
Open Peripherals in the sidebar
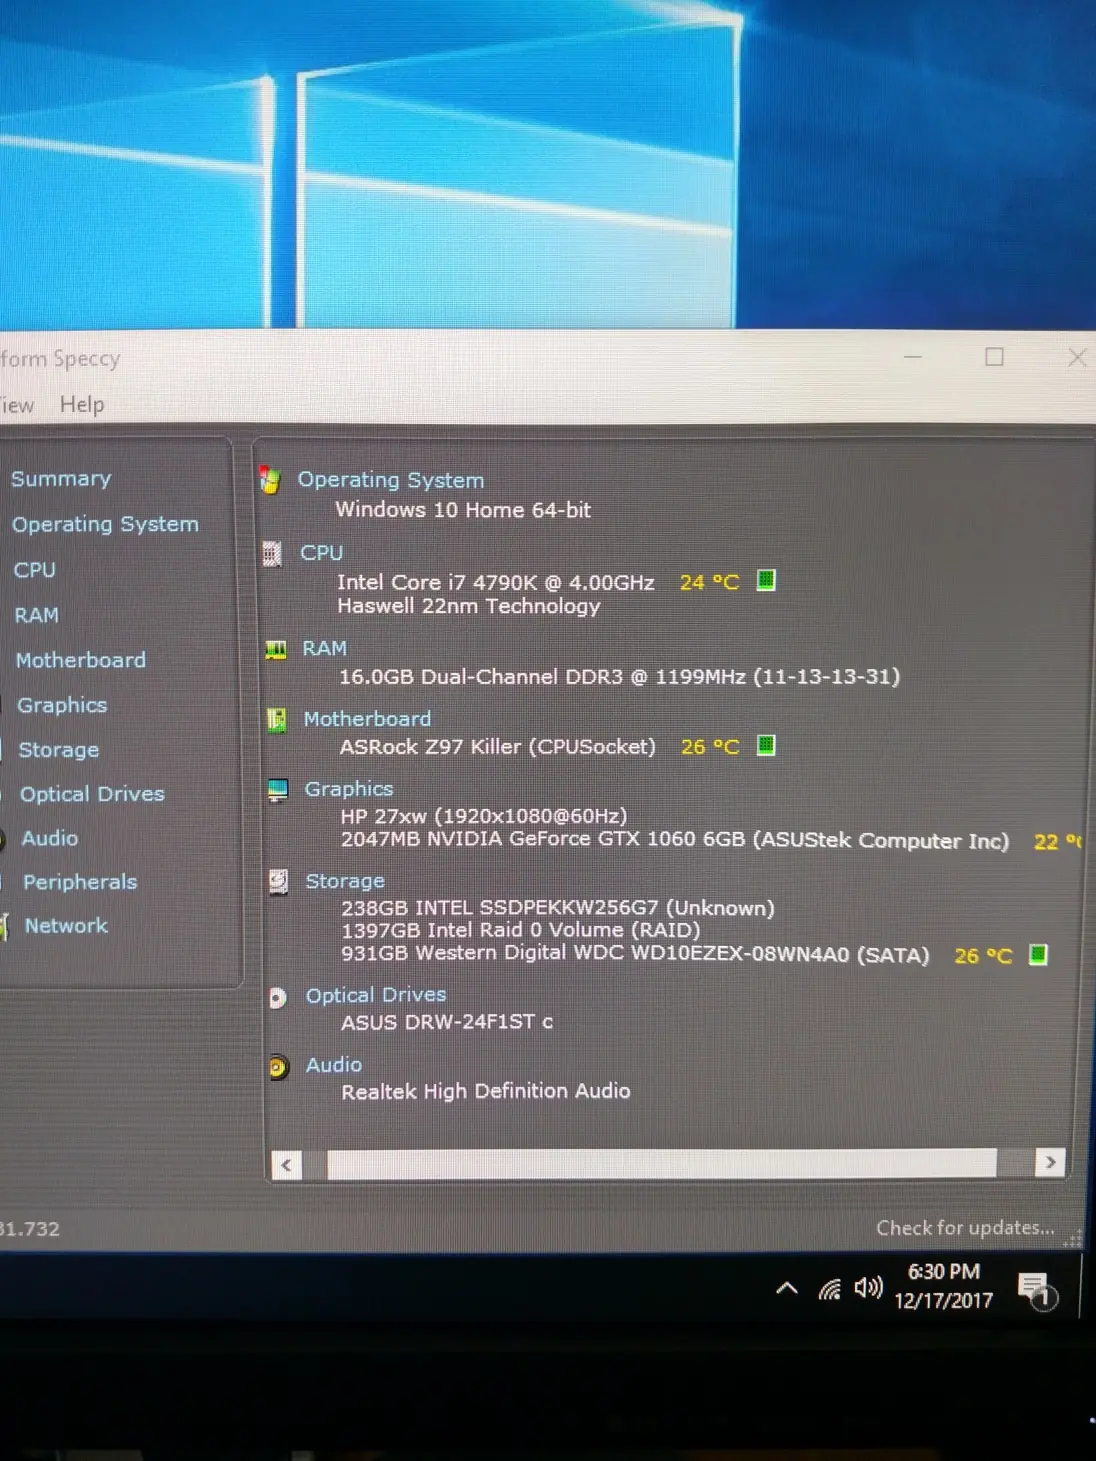click(x=80, y=882)
